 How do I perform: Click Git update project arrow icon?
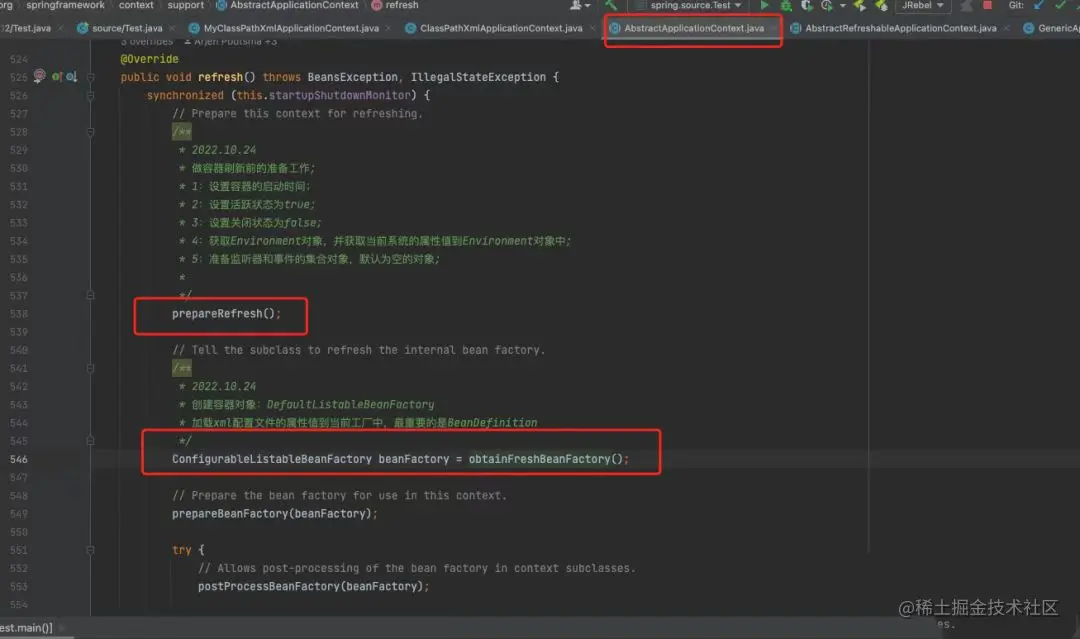1039,5
